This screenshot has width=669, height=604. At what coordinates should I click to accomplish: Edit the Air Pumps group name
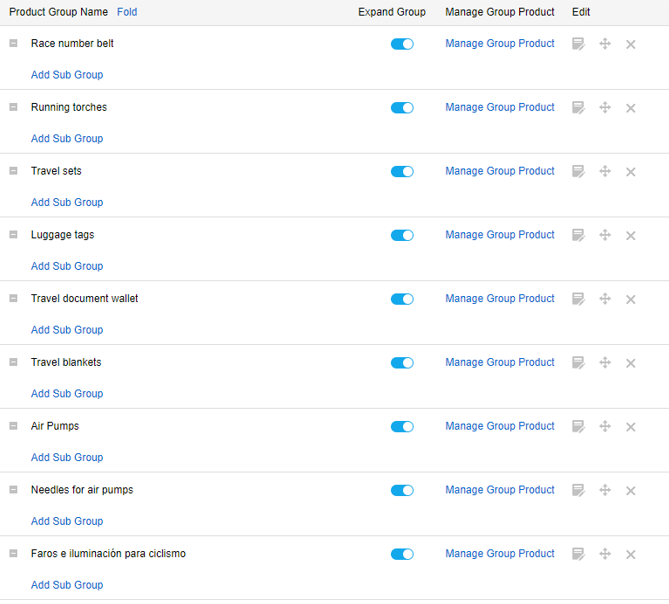click(578, 426)
